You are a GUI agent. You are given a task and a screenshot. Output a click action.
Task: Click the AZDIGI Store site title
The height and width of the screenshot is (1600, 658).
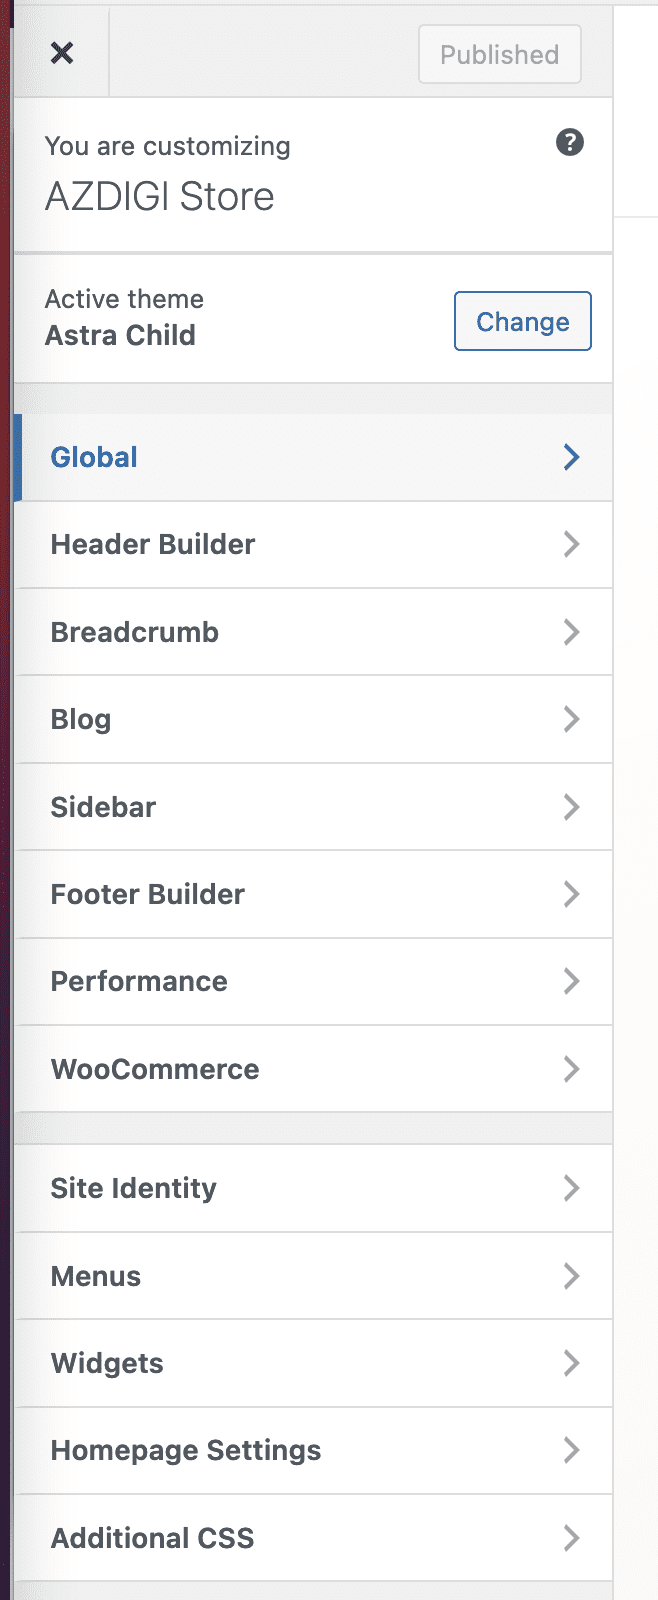pos(160,196)
